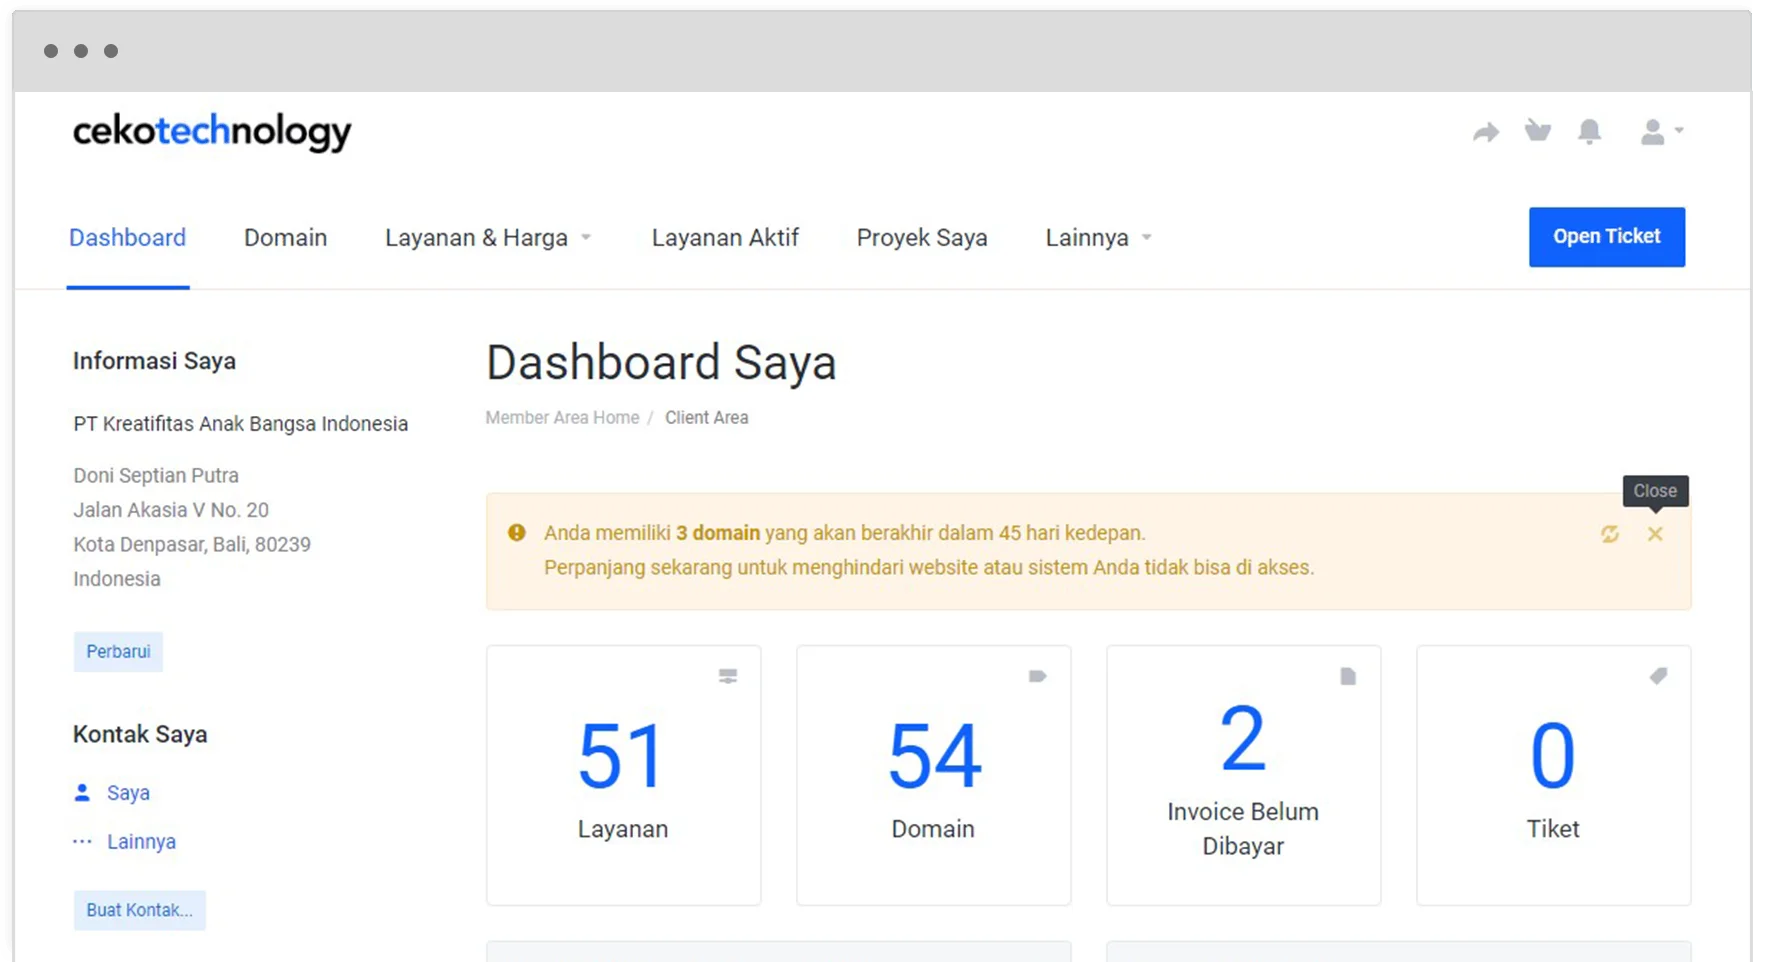
Task: Click the invoice document icon on Invoice card
Action: [1347, 676]
